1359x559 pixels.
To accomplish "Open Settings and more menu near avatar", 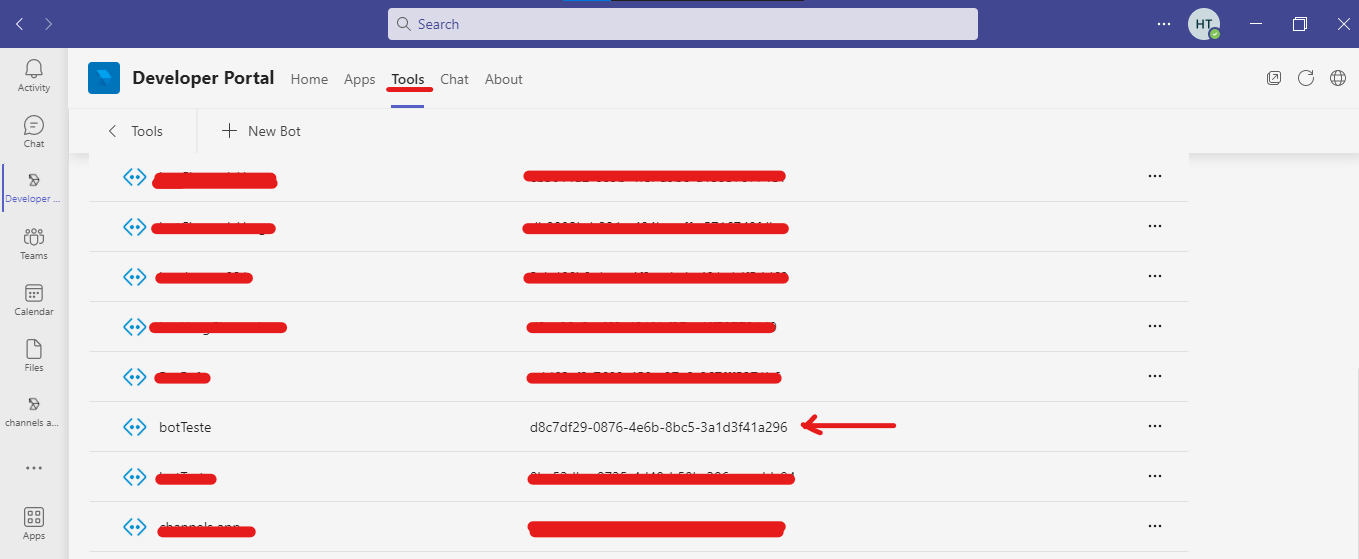I will (x=1163, y=24).
